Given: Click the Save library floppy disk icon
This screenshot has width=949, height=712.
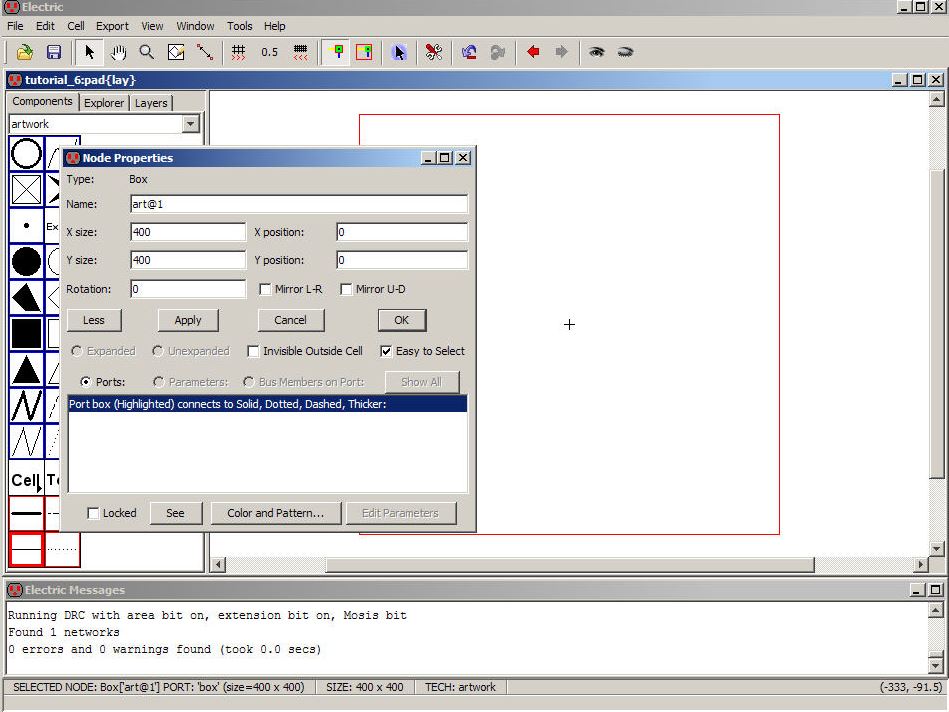Looking at the screenshot, I should coord(54,52).
